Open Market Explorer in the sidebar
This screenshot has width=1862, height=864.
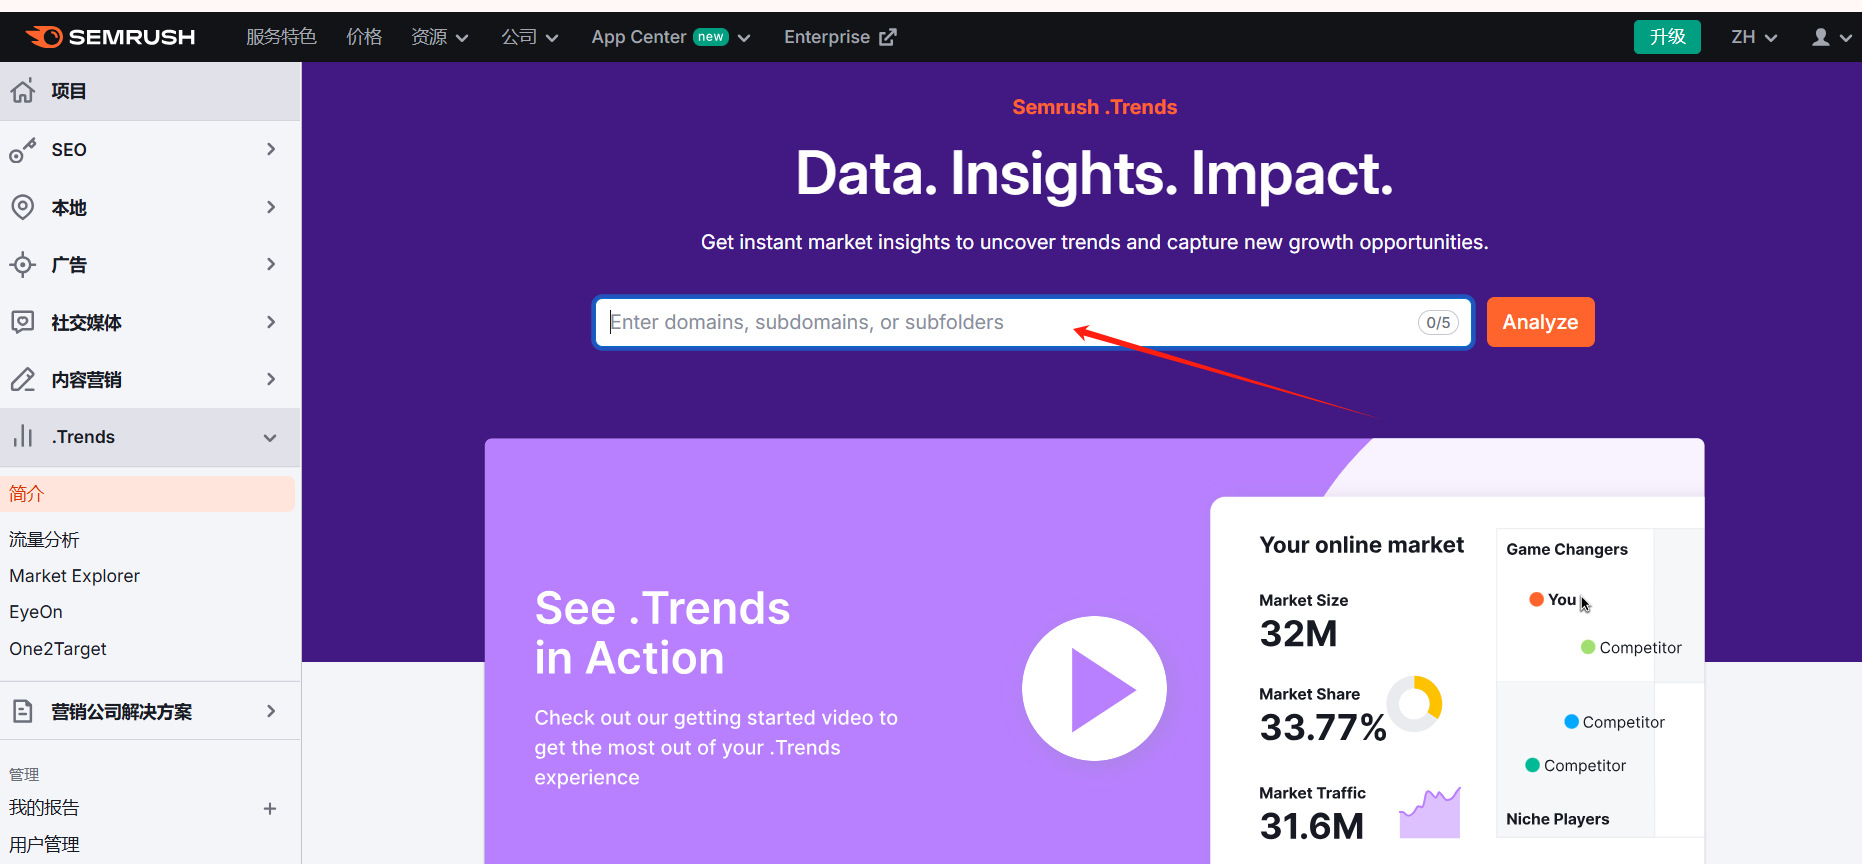(75, 576)
